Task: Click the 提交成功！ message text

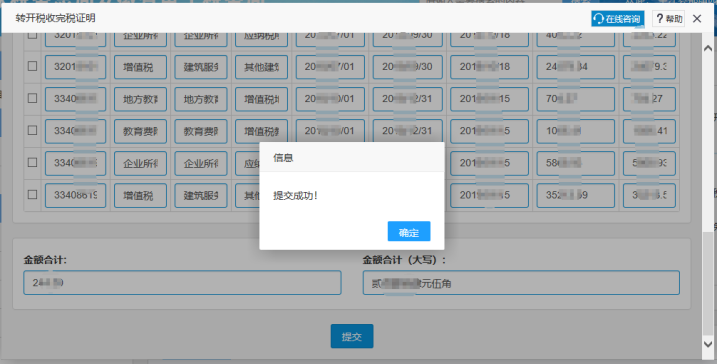Action: coord(295,196)
